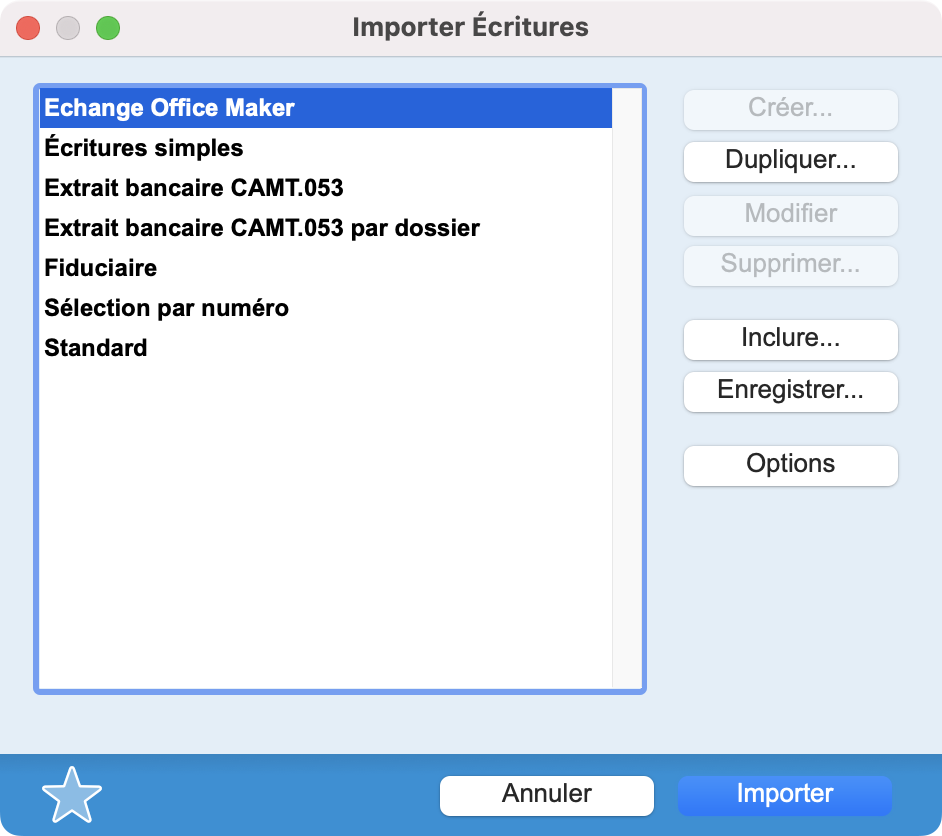Cancel with the Annuler button
This screenshot has height=836, width=942.
pyautogui.click(x=547, y=795)
